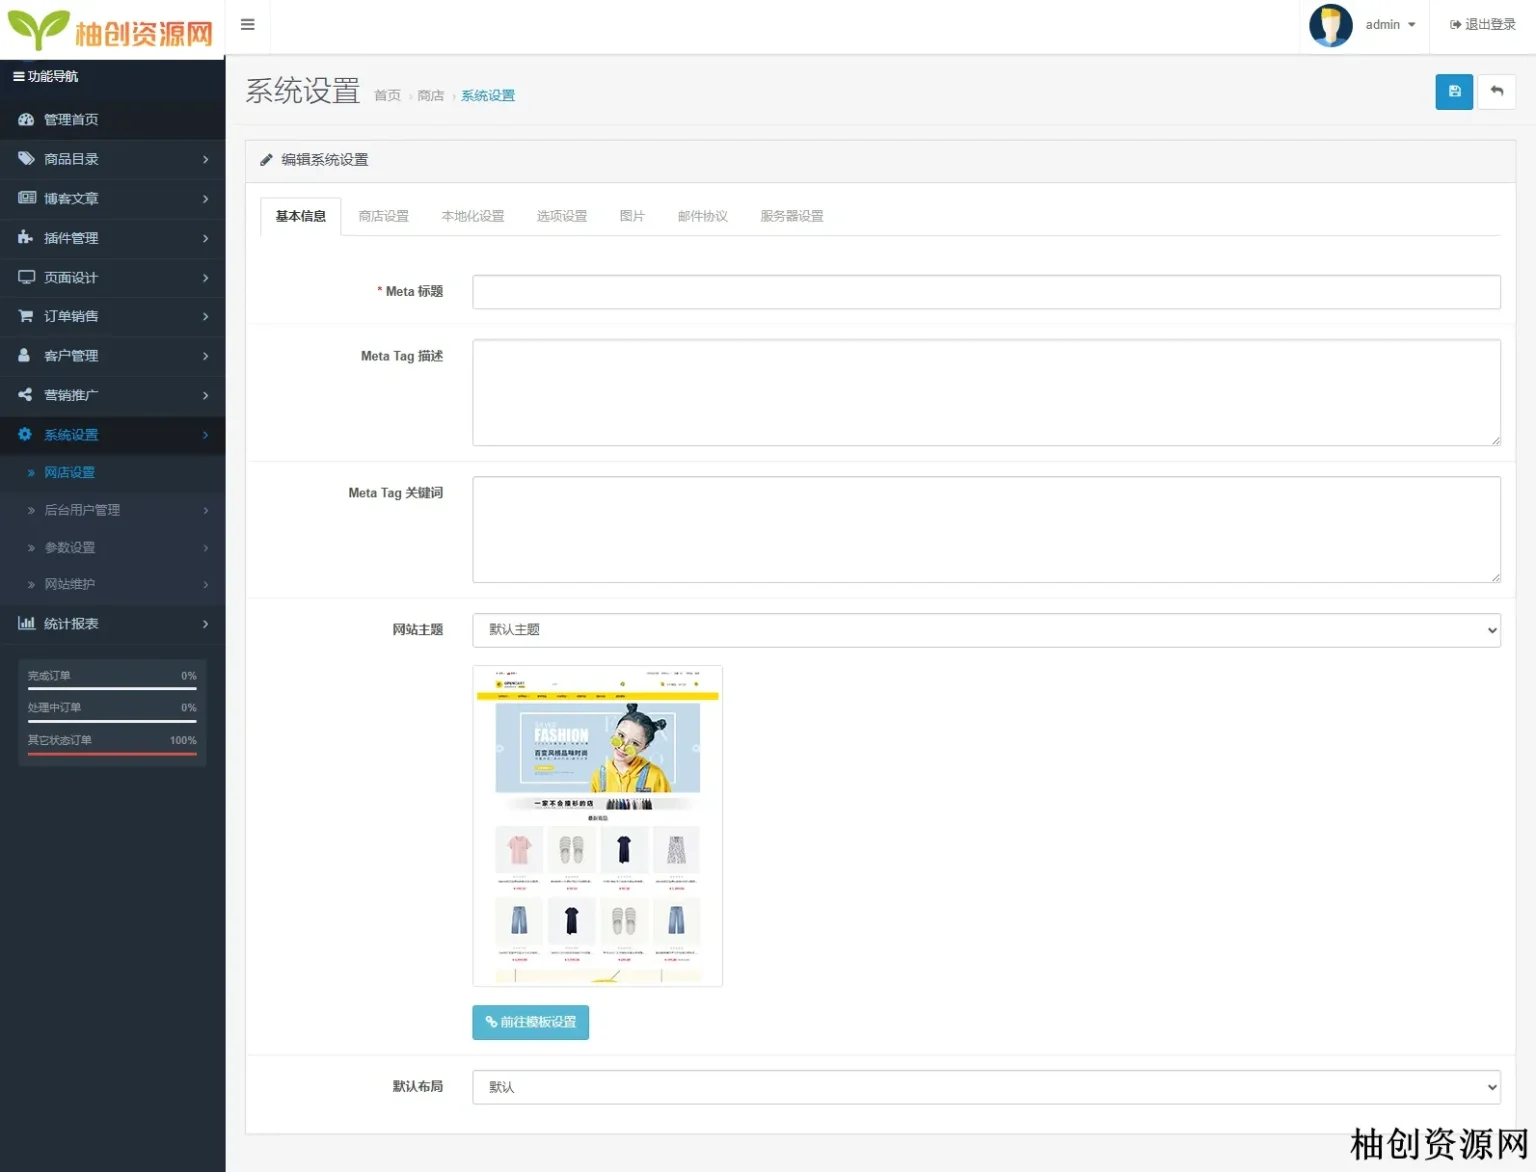1536x1172 pixels.
Task: Switch to the 服务器设置 tab
Action: click(x=791, y=216)
